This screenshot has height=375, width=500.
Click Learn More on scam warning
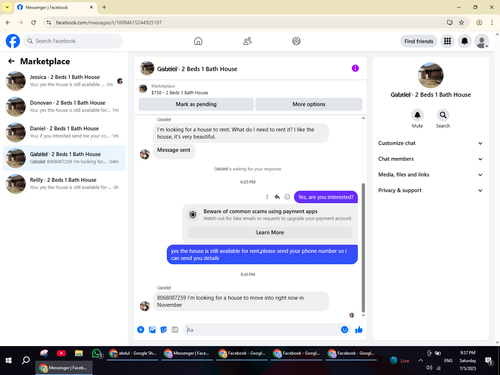[270, 232]
